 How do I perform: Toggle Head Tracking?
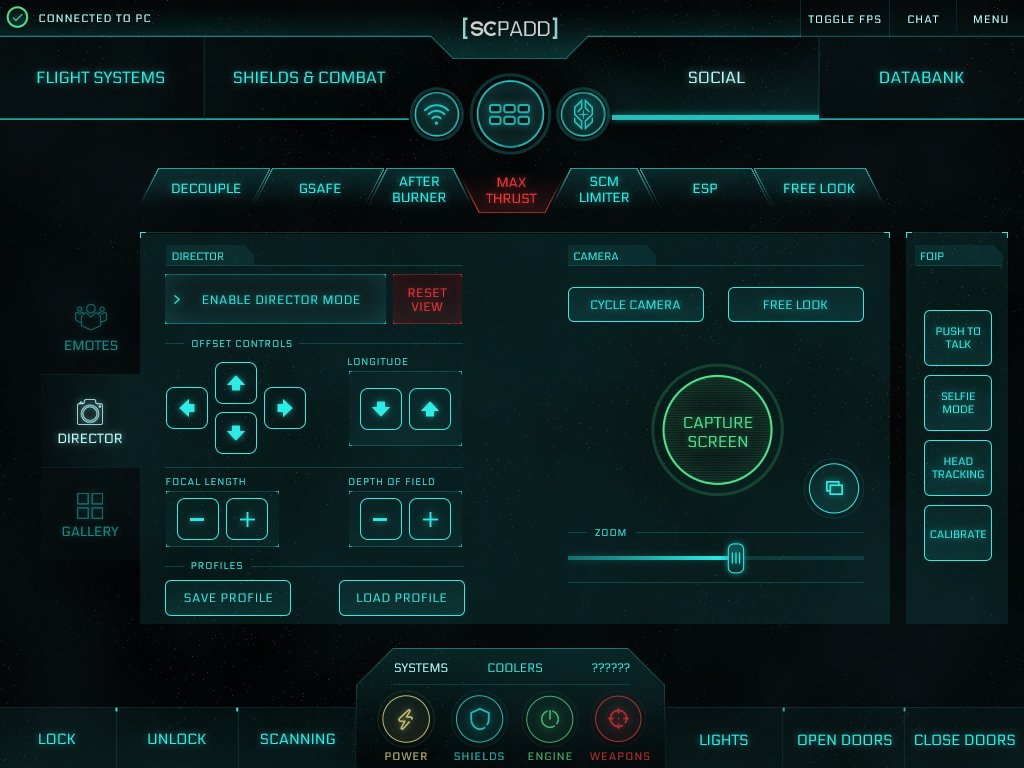[957, 468]
